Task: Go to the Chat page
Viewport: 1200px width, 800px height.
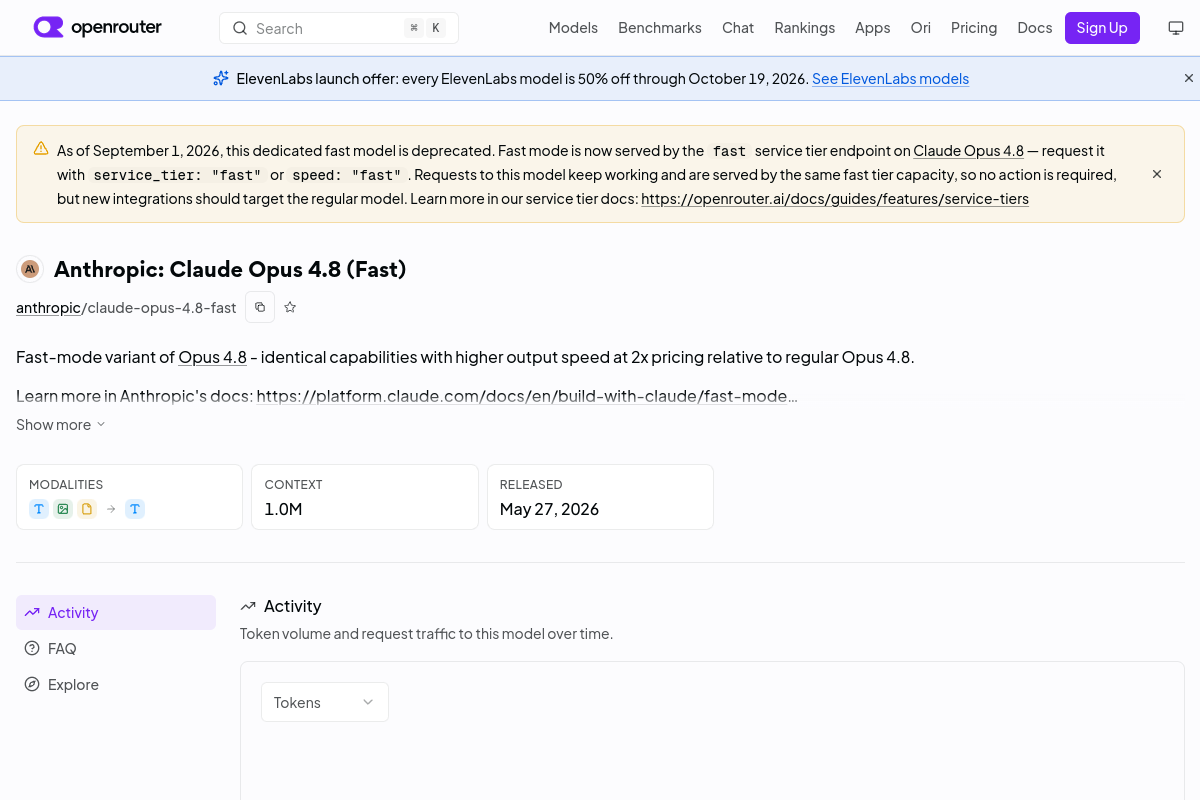Action: (738, 28)
